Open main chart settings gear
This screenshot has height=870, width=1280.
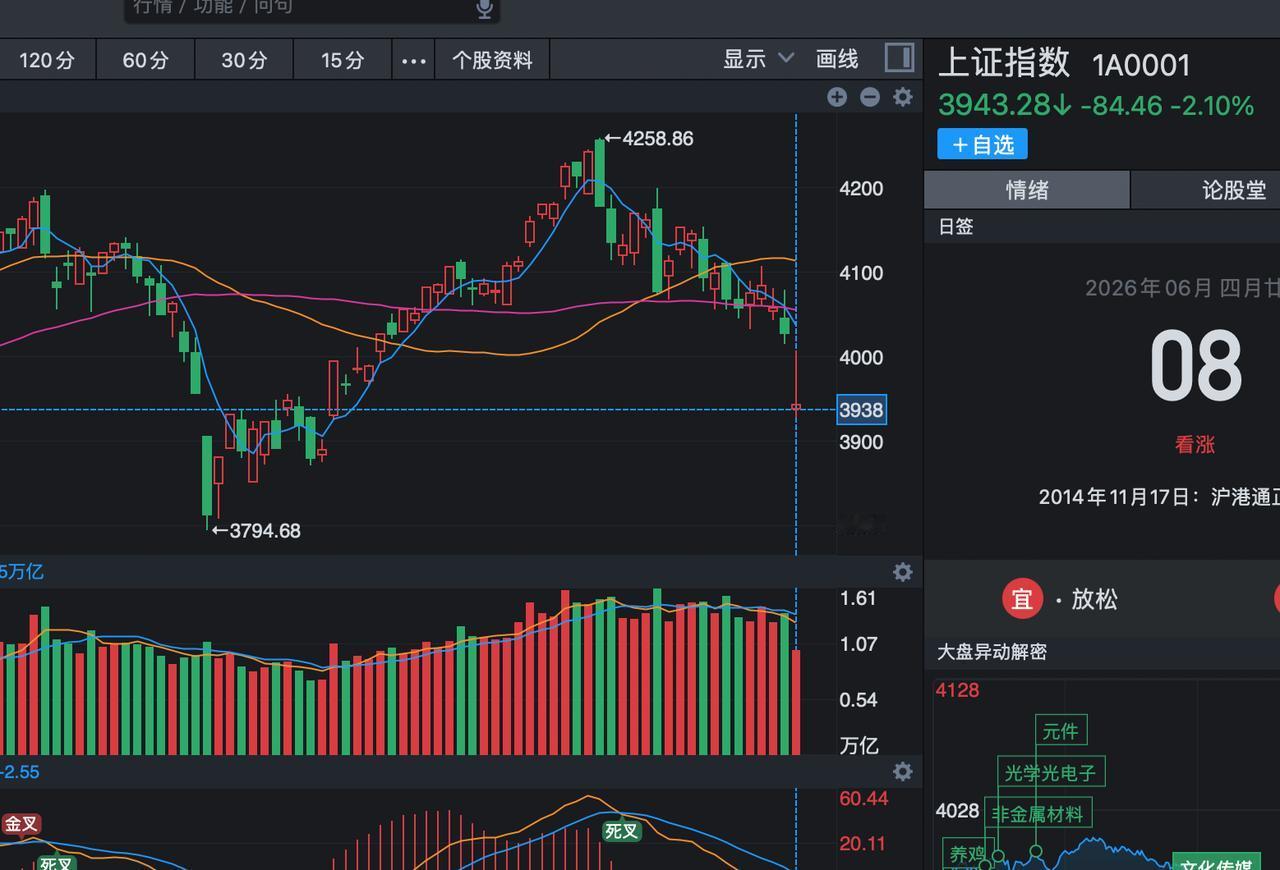(x=903, y=97)
